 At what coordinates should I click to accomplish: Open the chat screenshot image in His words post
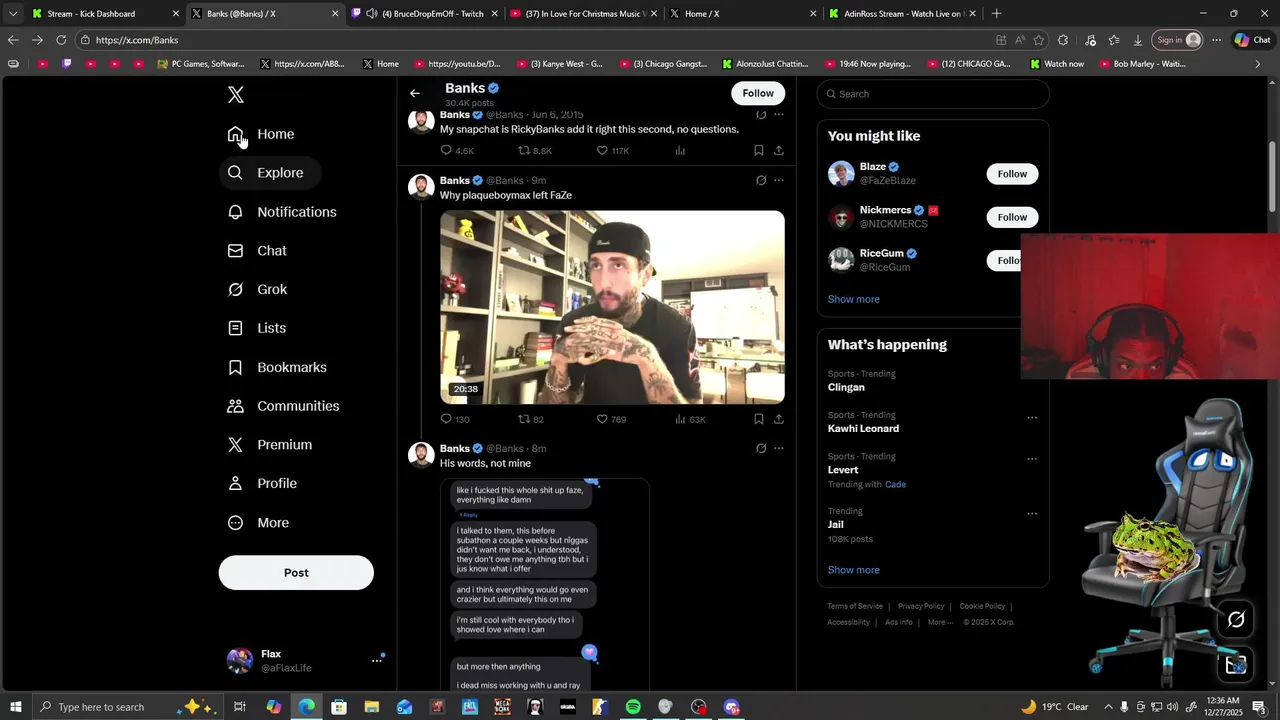545,585
